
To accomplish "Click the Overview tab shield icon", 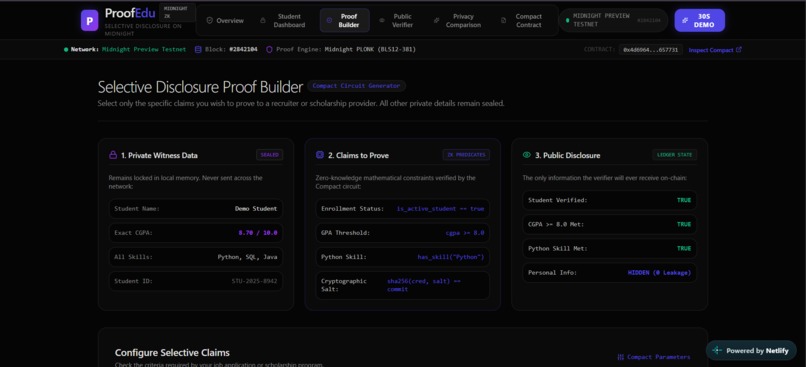I will [209, 21].
